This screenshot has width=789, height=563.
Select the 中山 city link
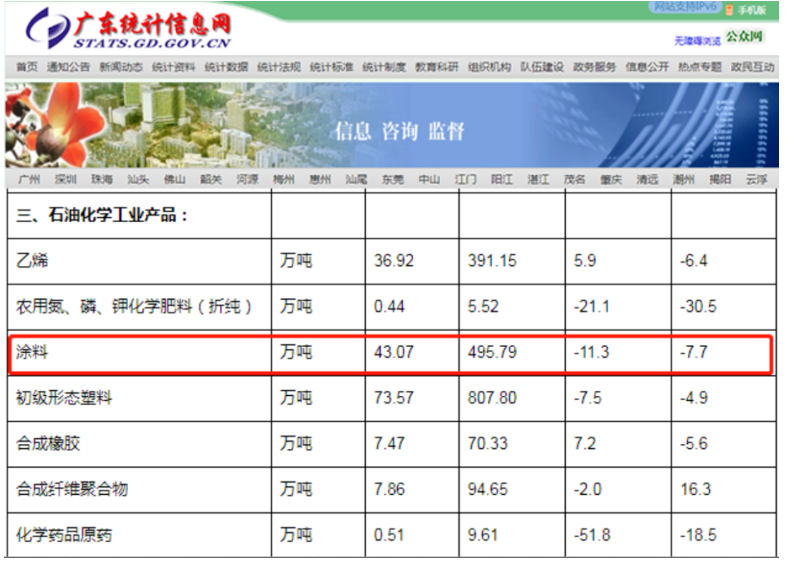click(x=429, y=180)
